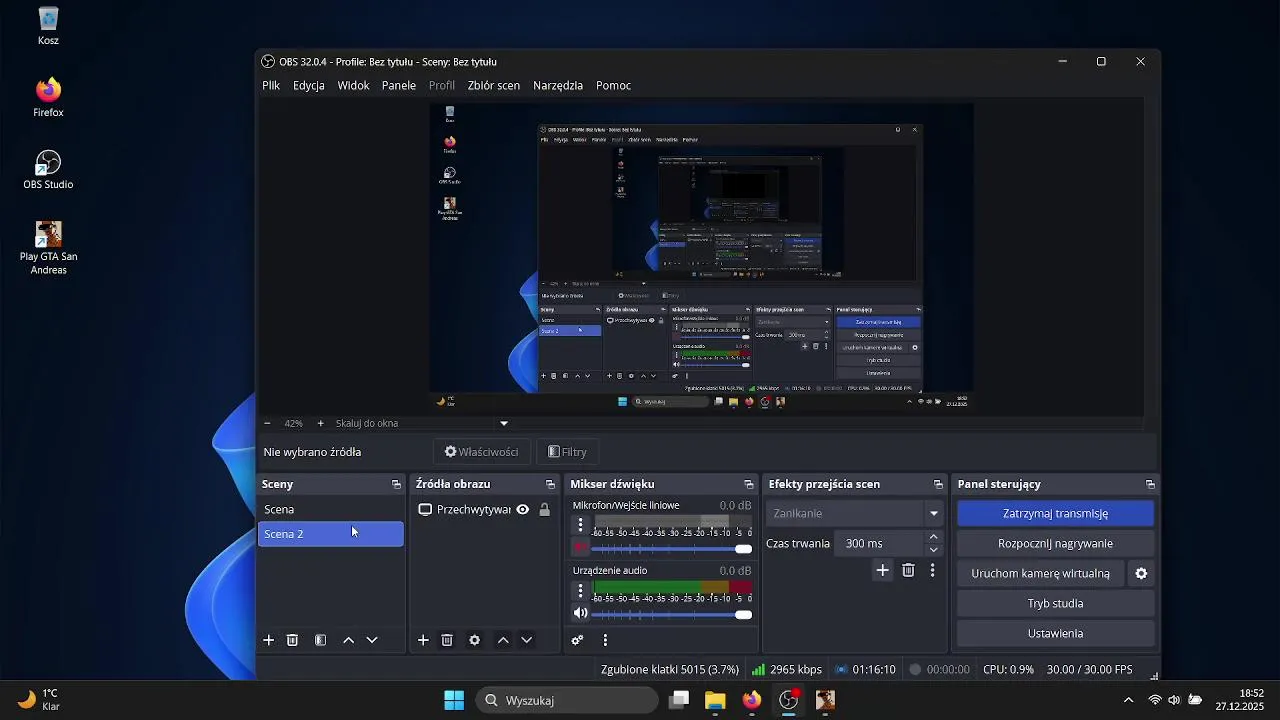The width and height of the screenshot is (1280, 720).
Task: Open File Explorer from taskbar
Action: [715, 700]
